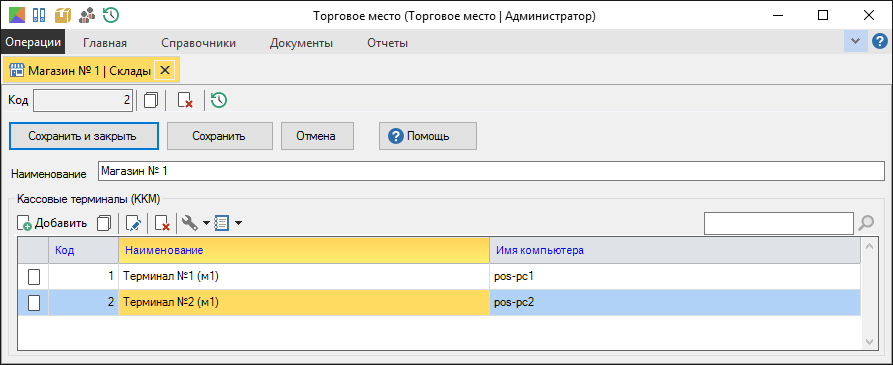Switch to the Главная tab
893x365 pixels.
point(105,43)
